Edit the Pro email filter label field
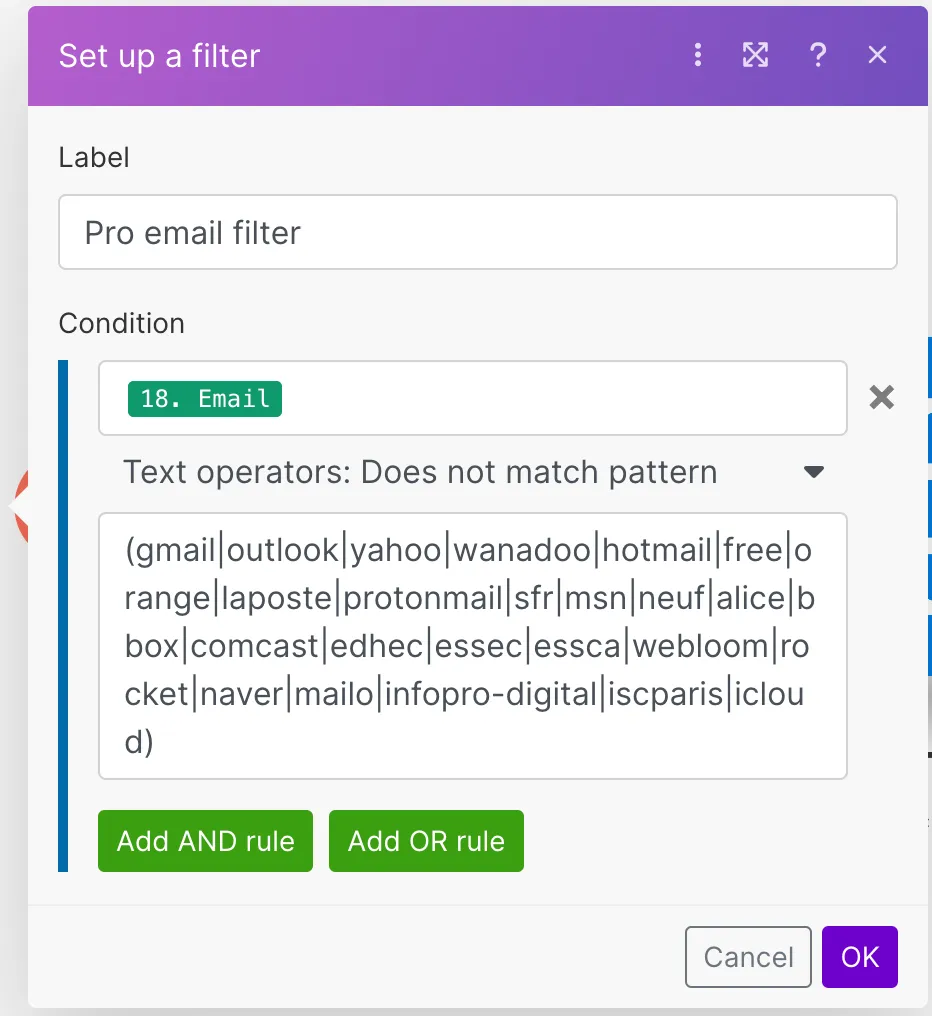The image size is (932, 1016). coord(478,232)
